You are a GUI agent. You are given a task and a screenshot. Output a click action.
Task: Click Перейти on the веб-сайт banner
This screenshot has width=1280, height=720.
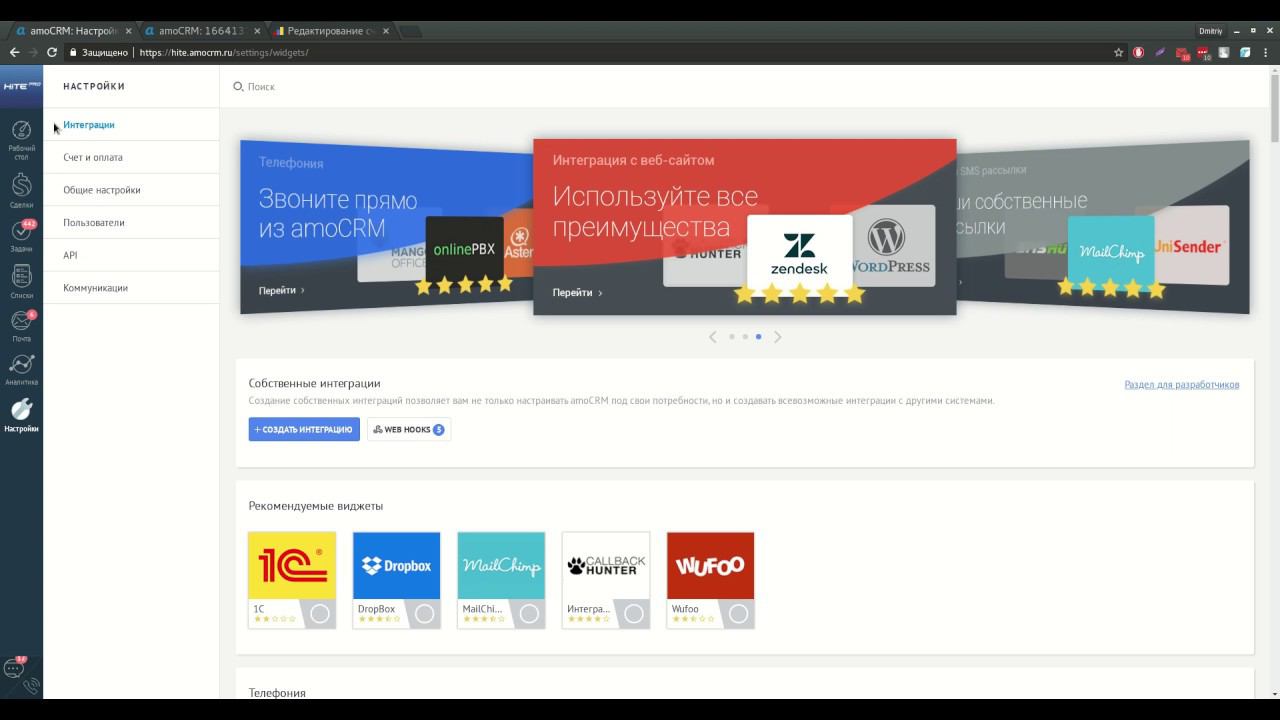tap(577, 293)
